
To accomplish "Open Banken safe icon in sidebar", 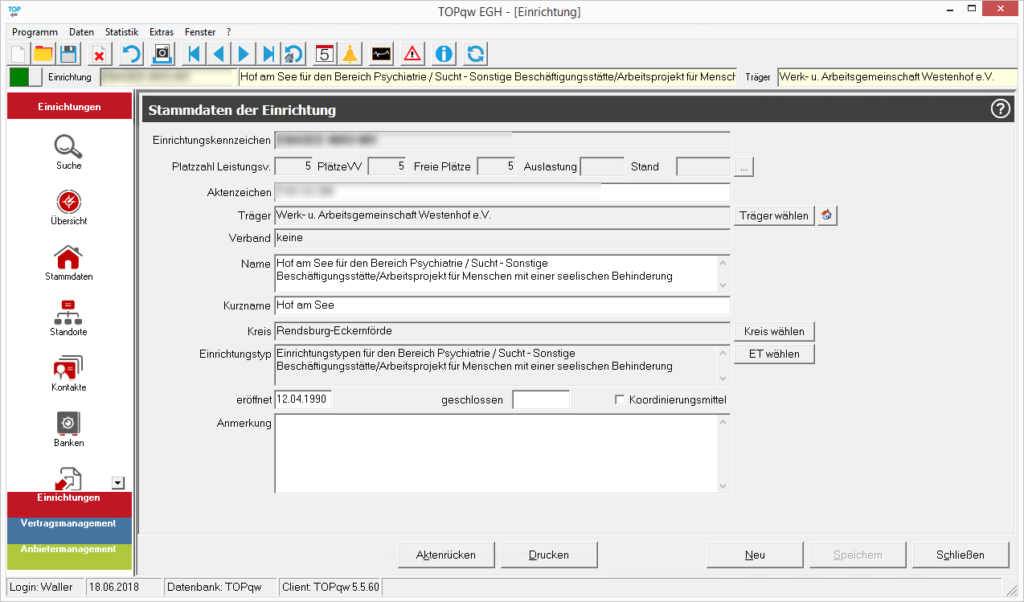I will pyautogui.click(x=69, y=428).
